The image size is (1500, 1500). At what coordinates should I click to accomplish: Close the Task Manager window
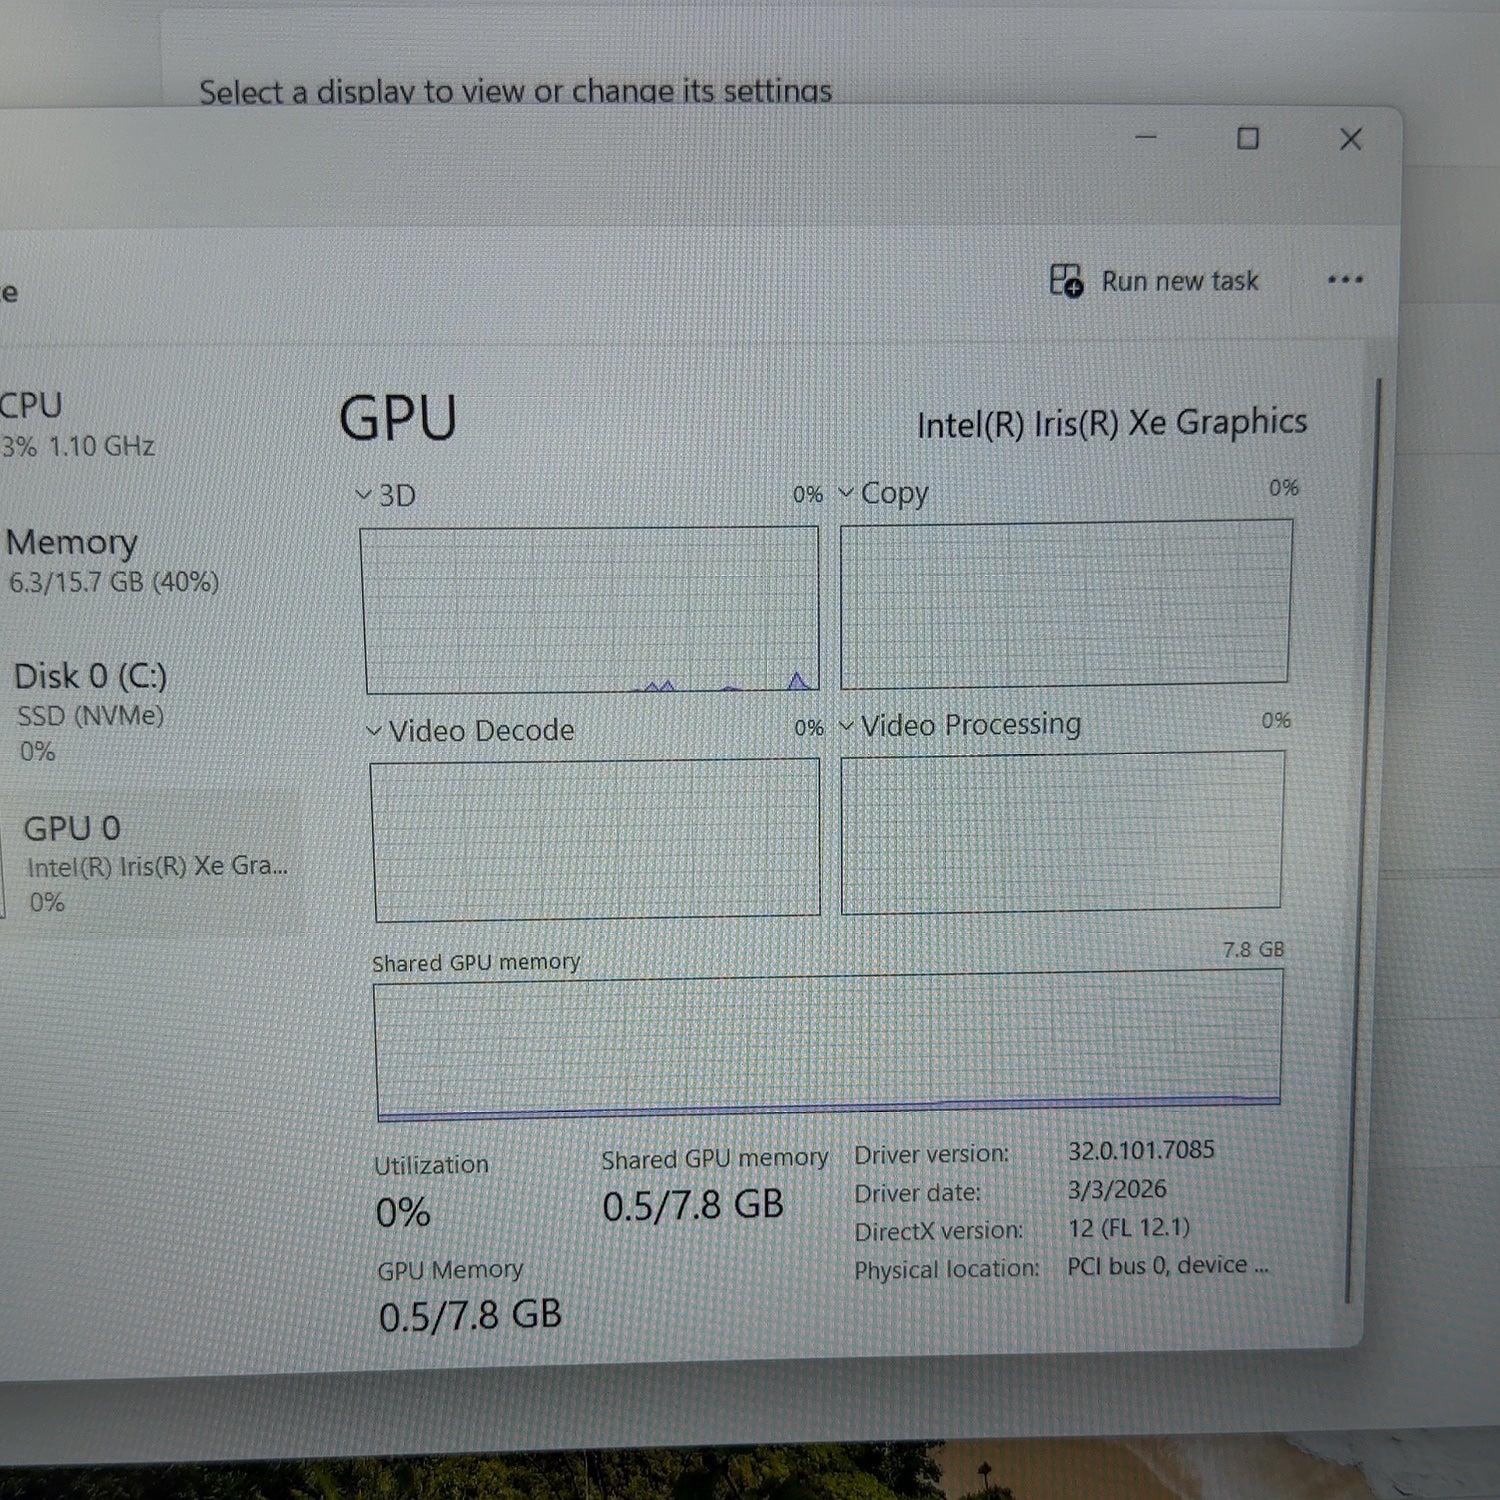(1351, 139)
